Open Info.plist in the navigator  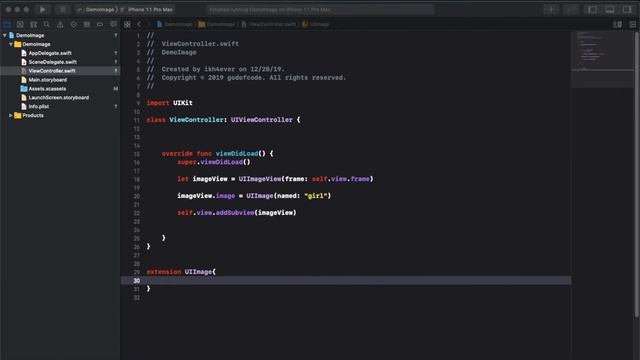tap(38, 107)
